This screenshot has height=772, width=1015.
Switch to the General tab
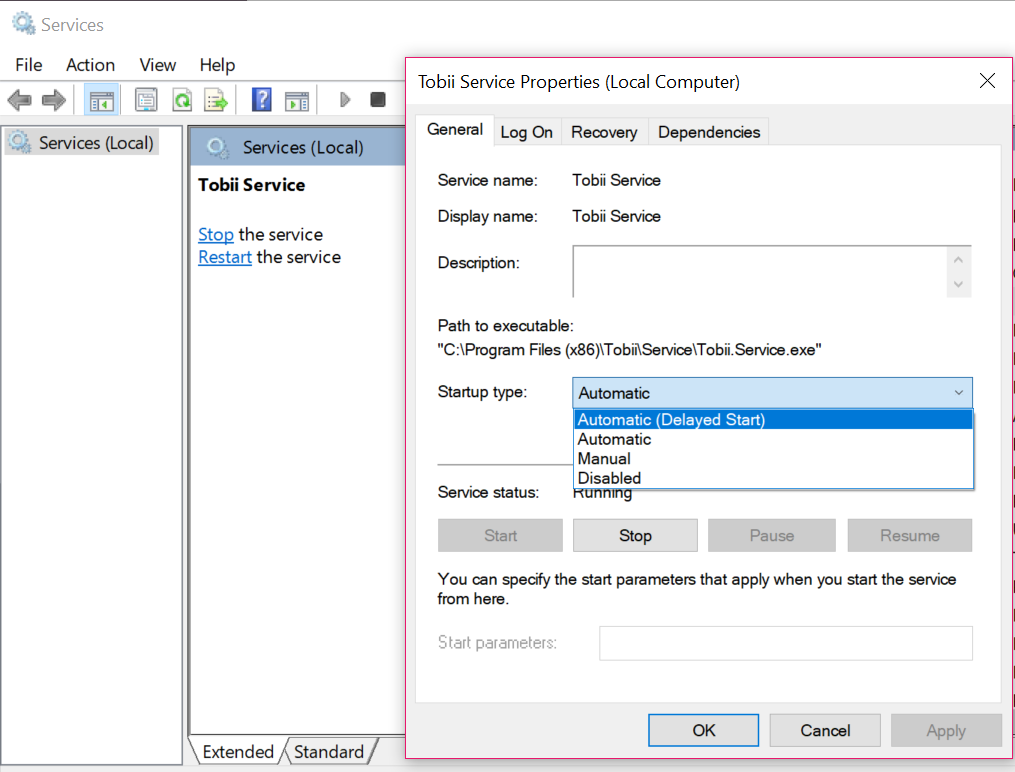(x=455, y=129)
